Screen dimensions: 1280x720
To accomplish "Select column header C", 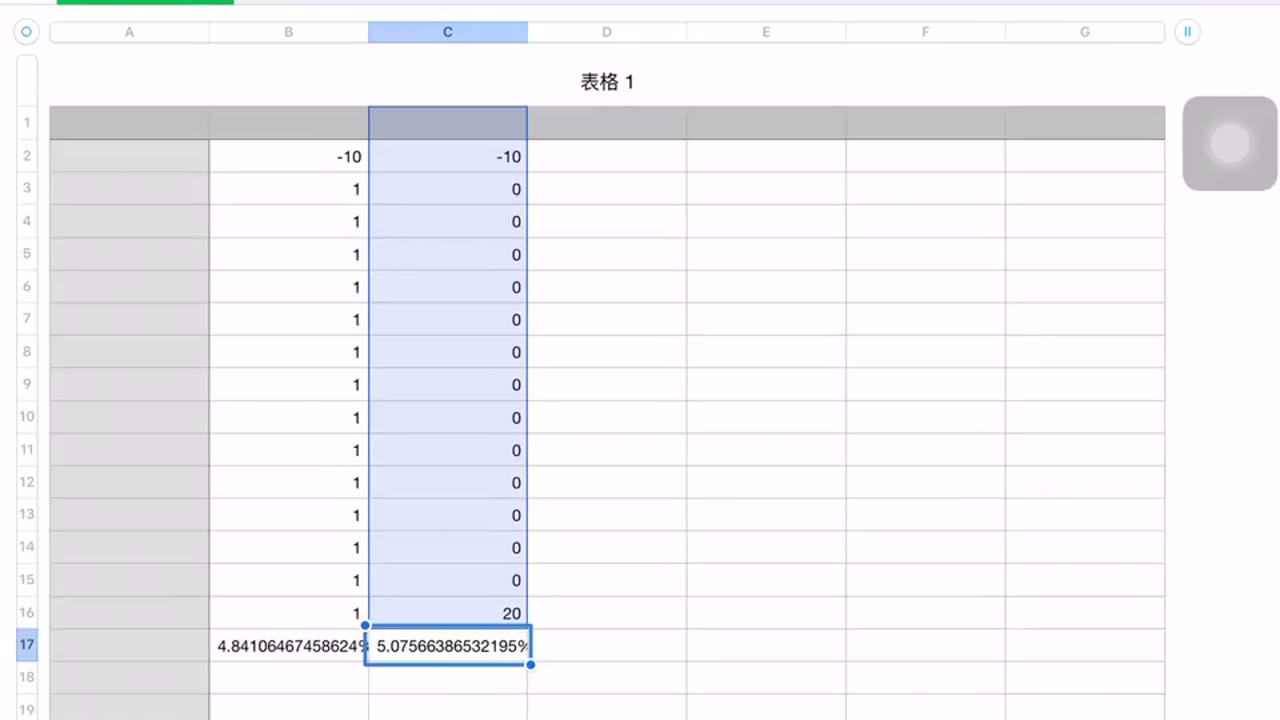I will (x=448, y=32).
